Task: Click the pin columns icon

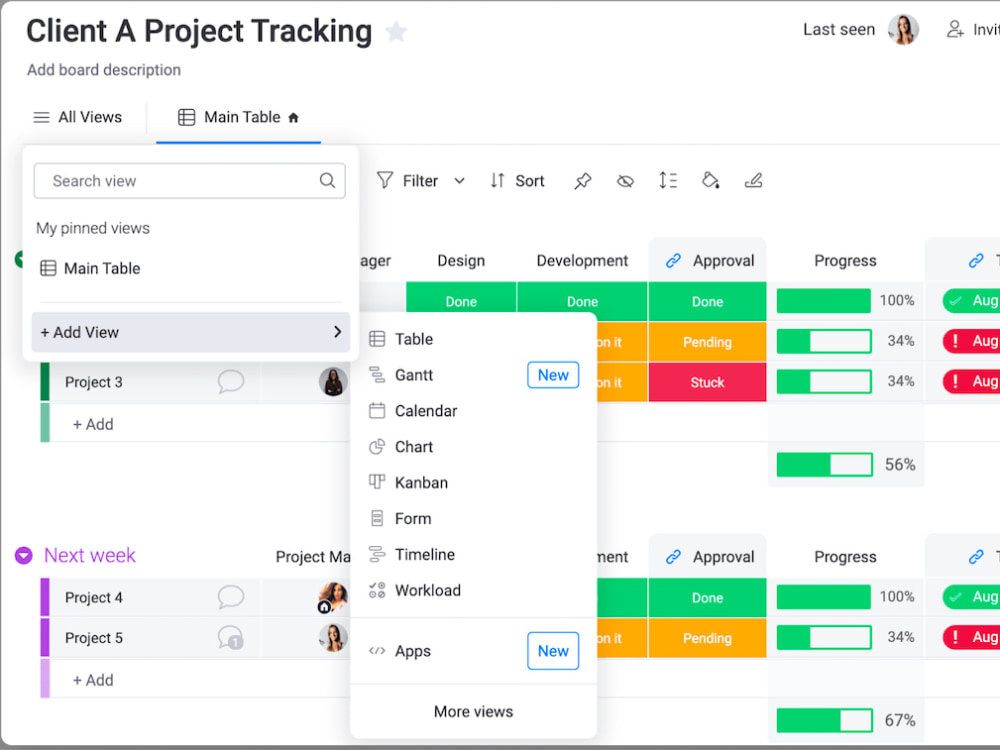Action: [x=582, y=181]
